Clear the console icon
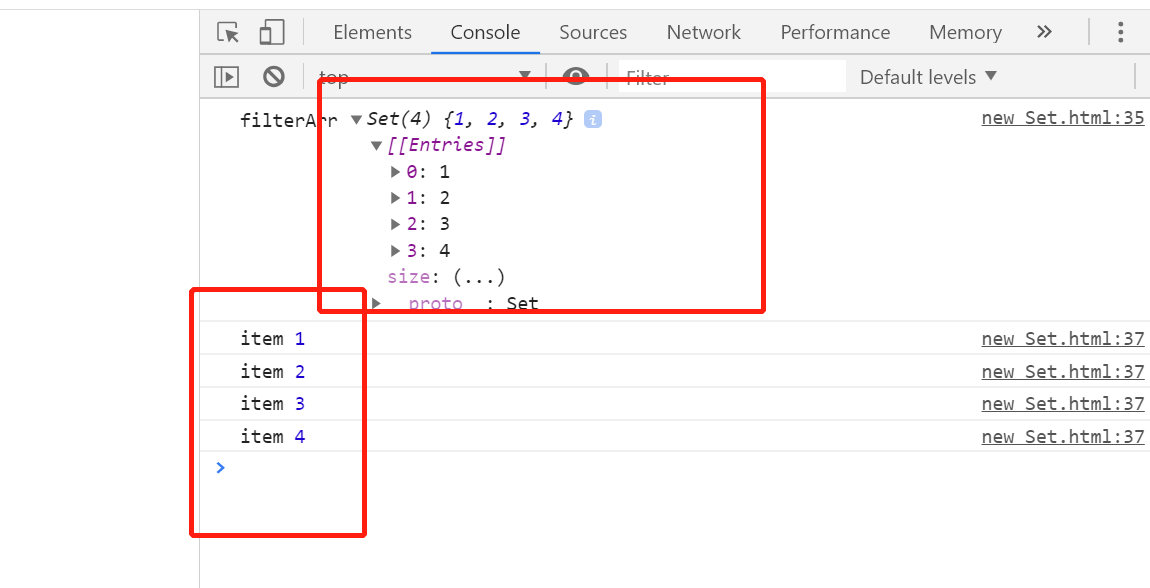The height and width of the screenshot is (588, 1150). [x=274, y=76]
